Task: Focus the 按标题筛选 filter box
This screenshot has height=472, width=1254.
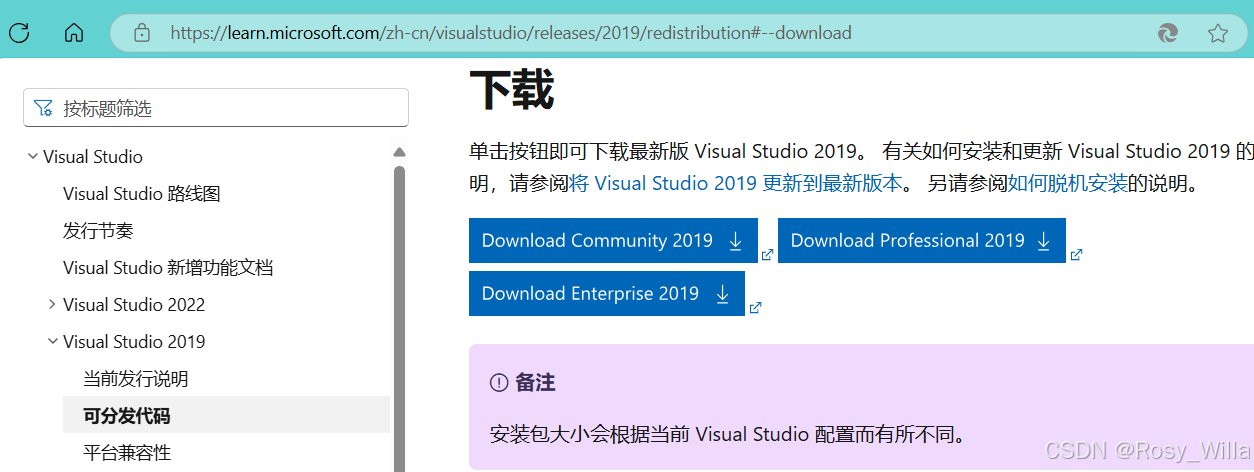Action: point(216,108)
